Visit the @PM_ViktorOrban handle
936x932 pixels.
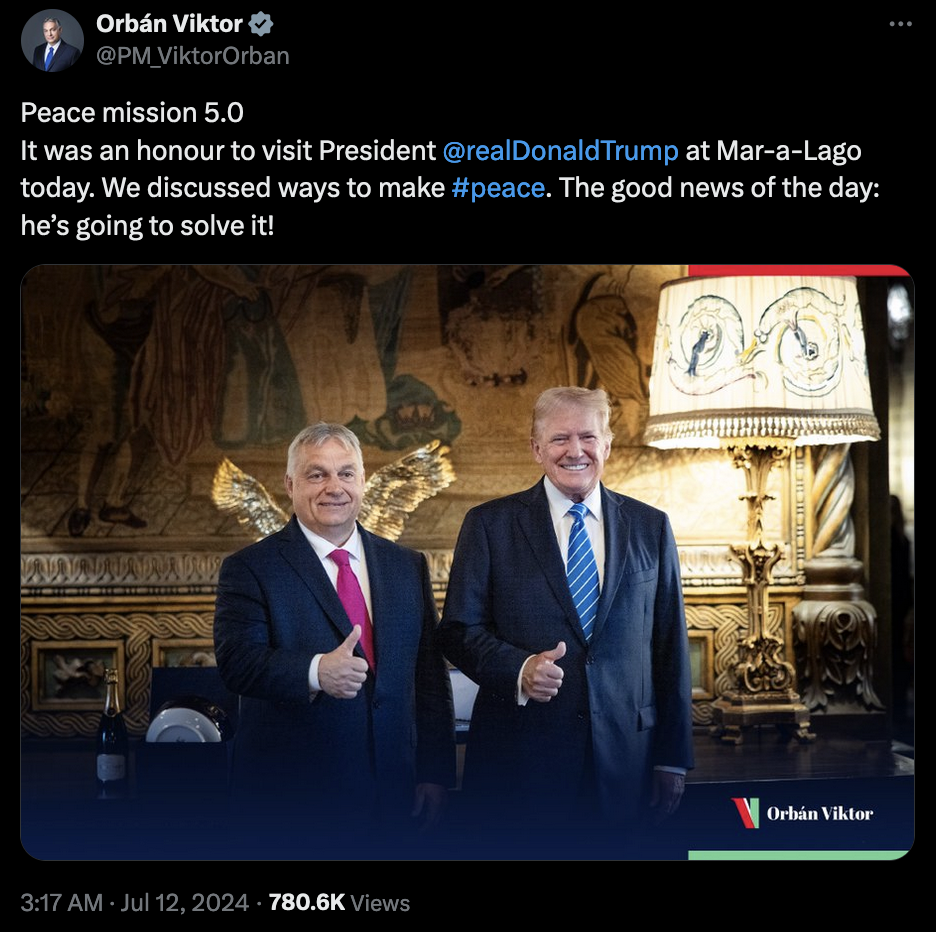193,56
